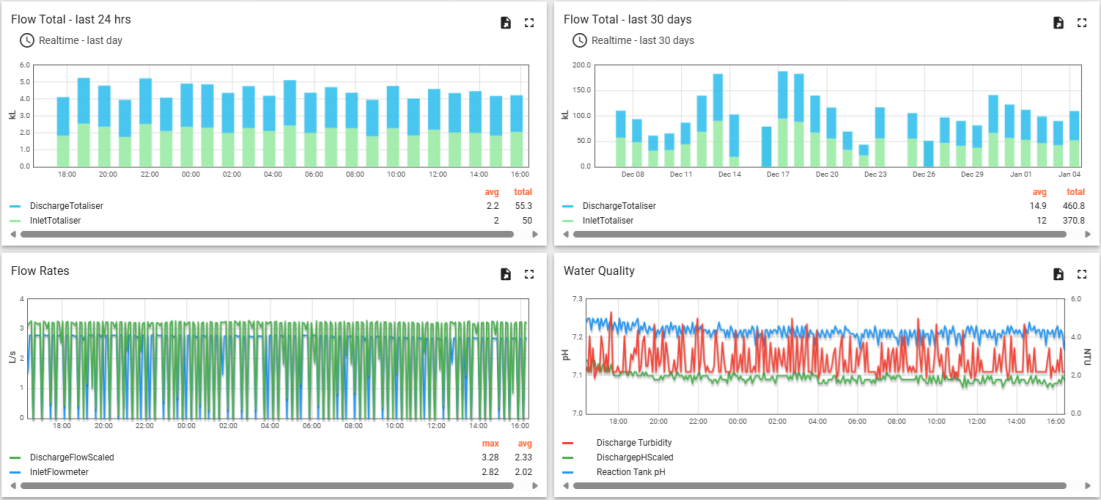1101x500 pixels.
Task: Click 'total' column header in 30 days legend
Action: [1076, 192]
